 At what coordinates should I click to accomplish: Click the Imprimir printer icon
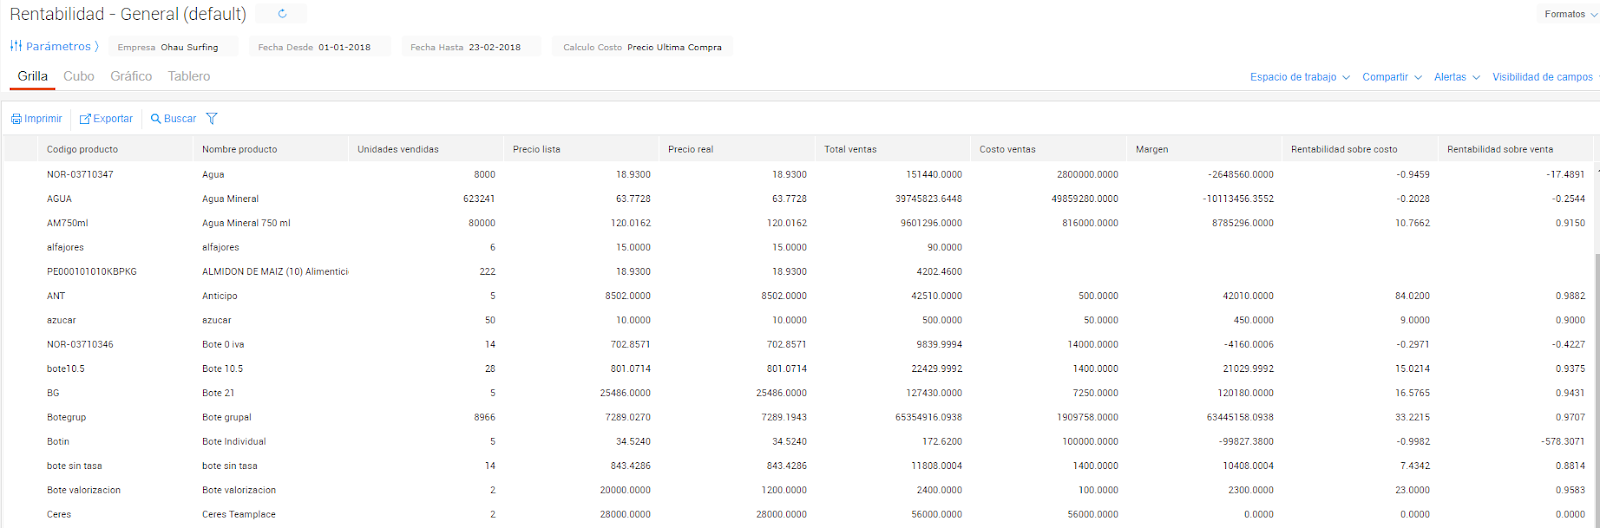(16, 119)
